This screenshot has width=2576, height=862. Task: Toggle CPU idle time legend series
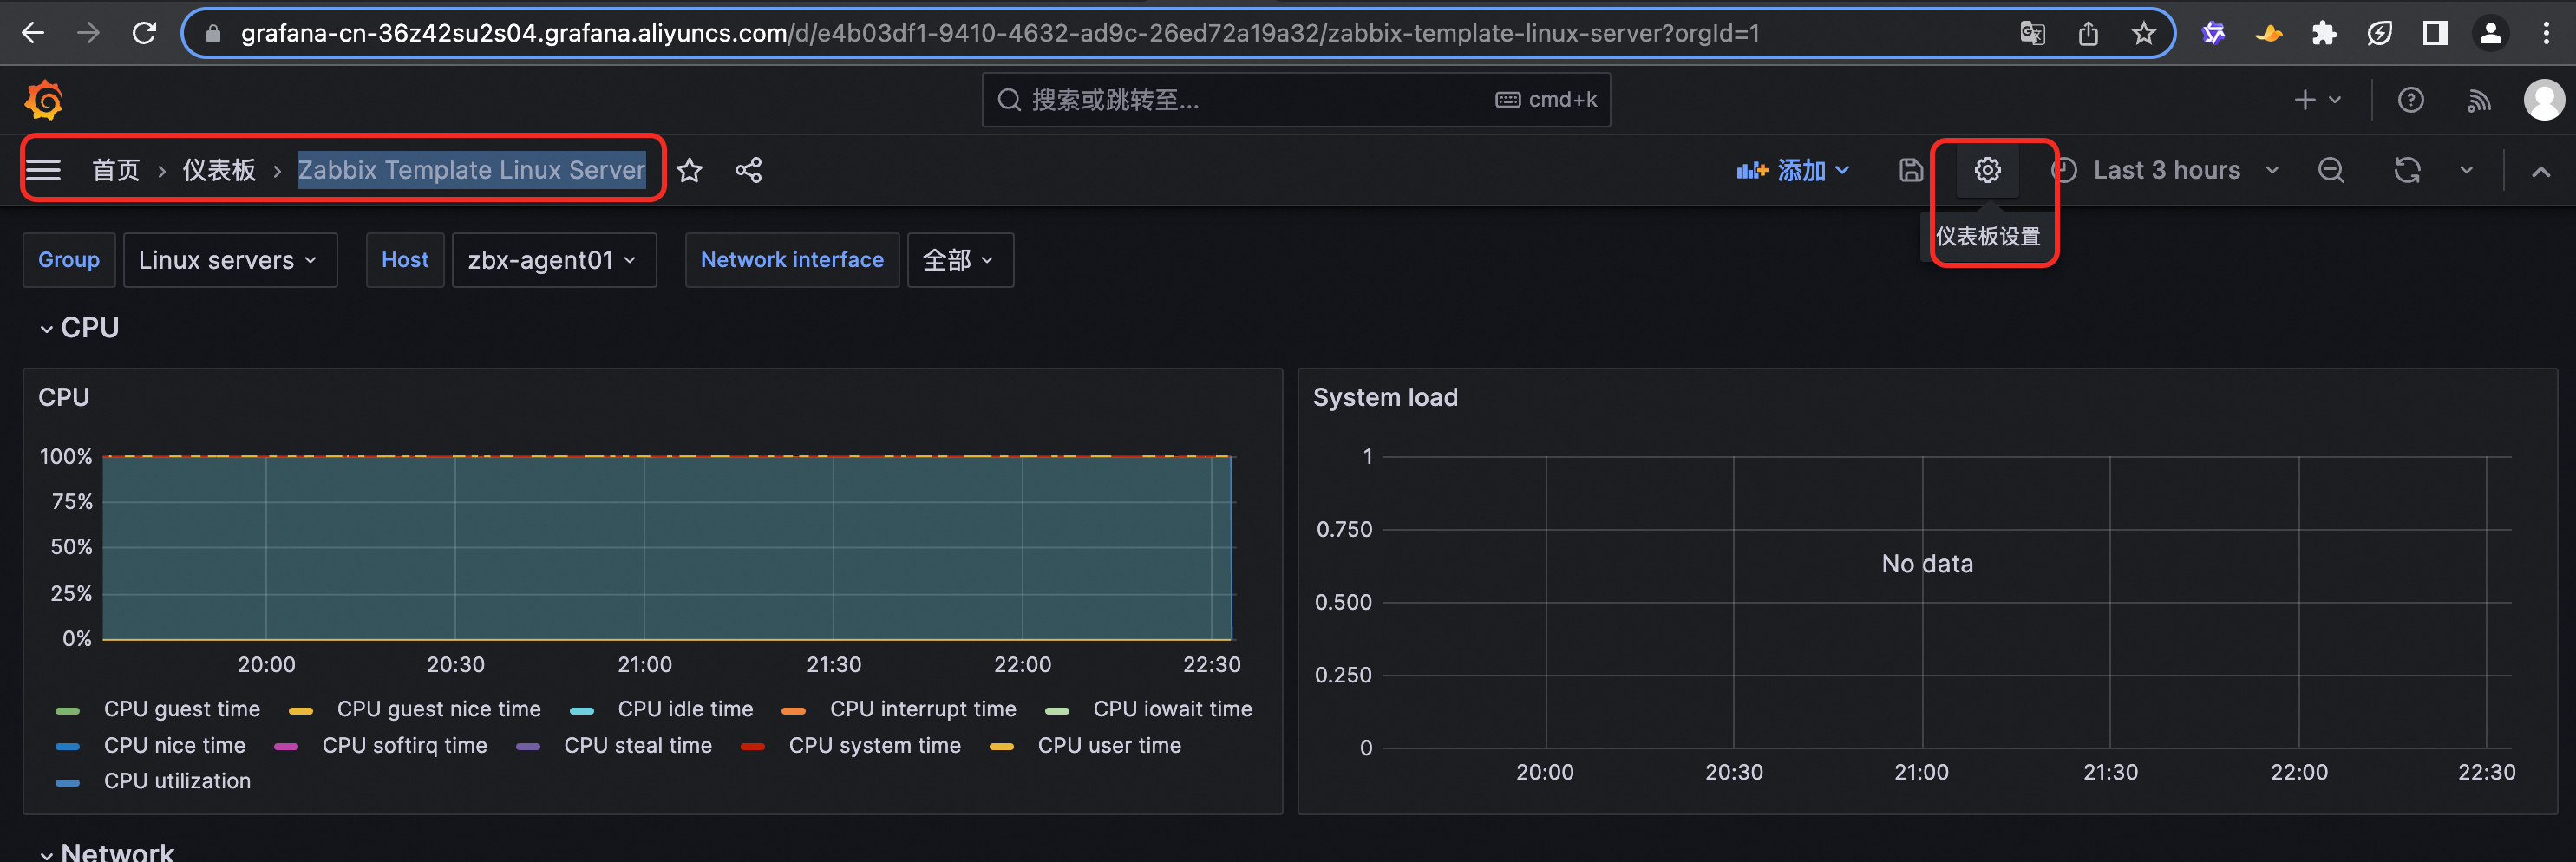click(685, 709)
